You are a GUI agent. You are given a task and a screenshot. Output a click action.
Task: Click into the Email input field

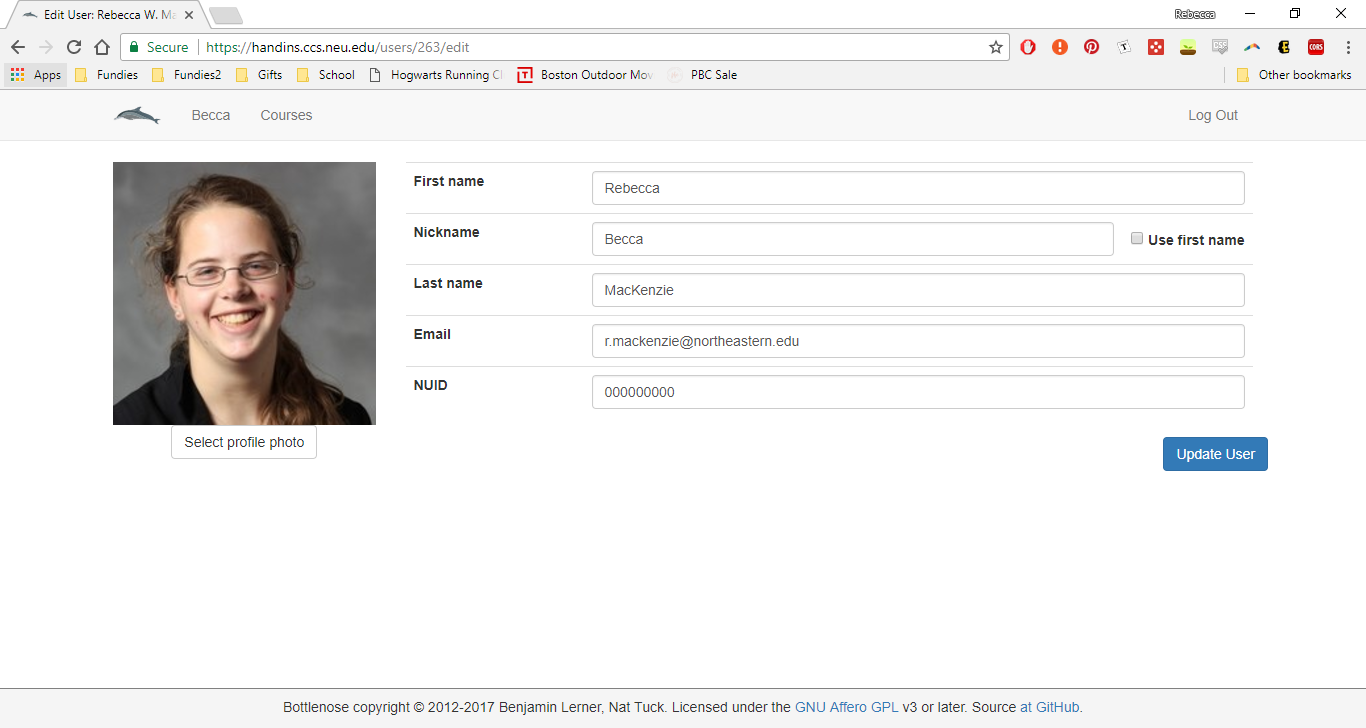[917, 341]
